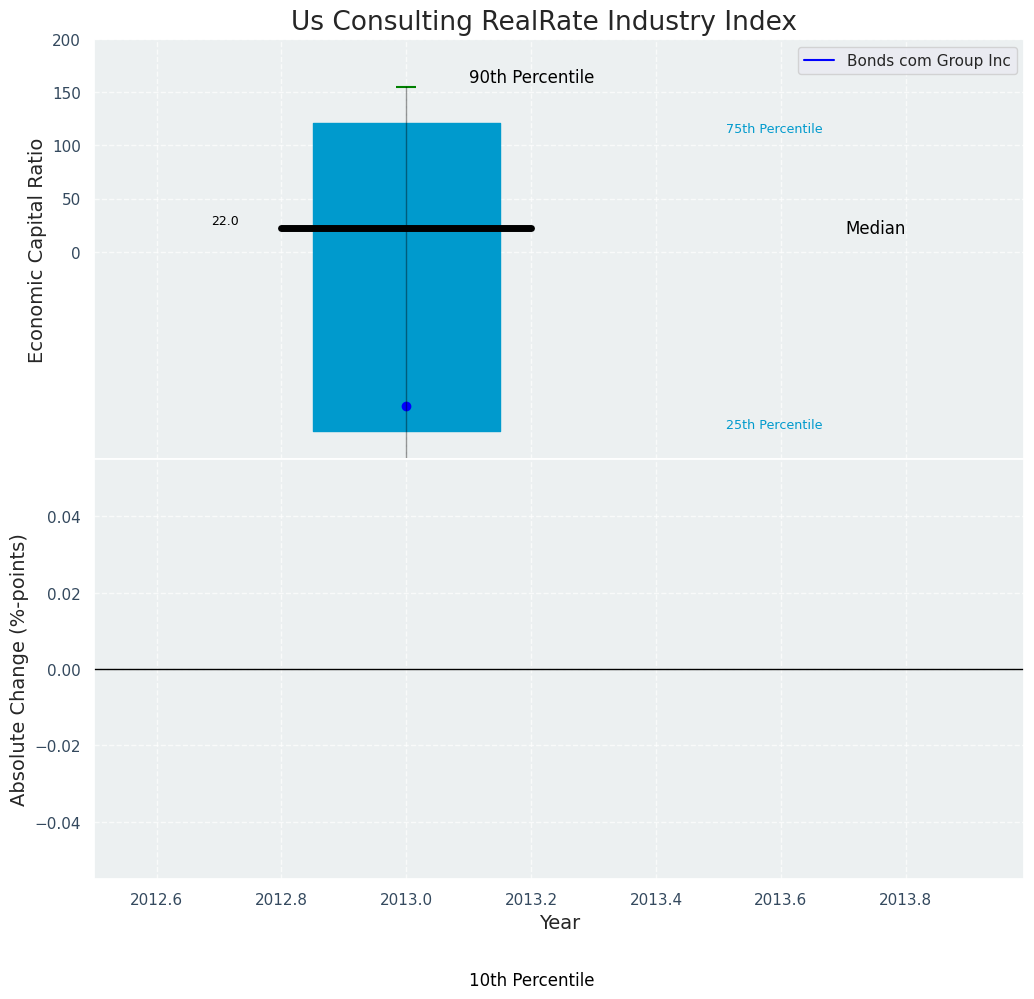
Task: Click the Median annotation text
Action: (875, 228)
